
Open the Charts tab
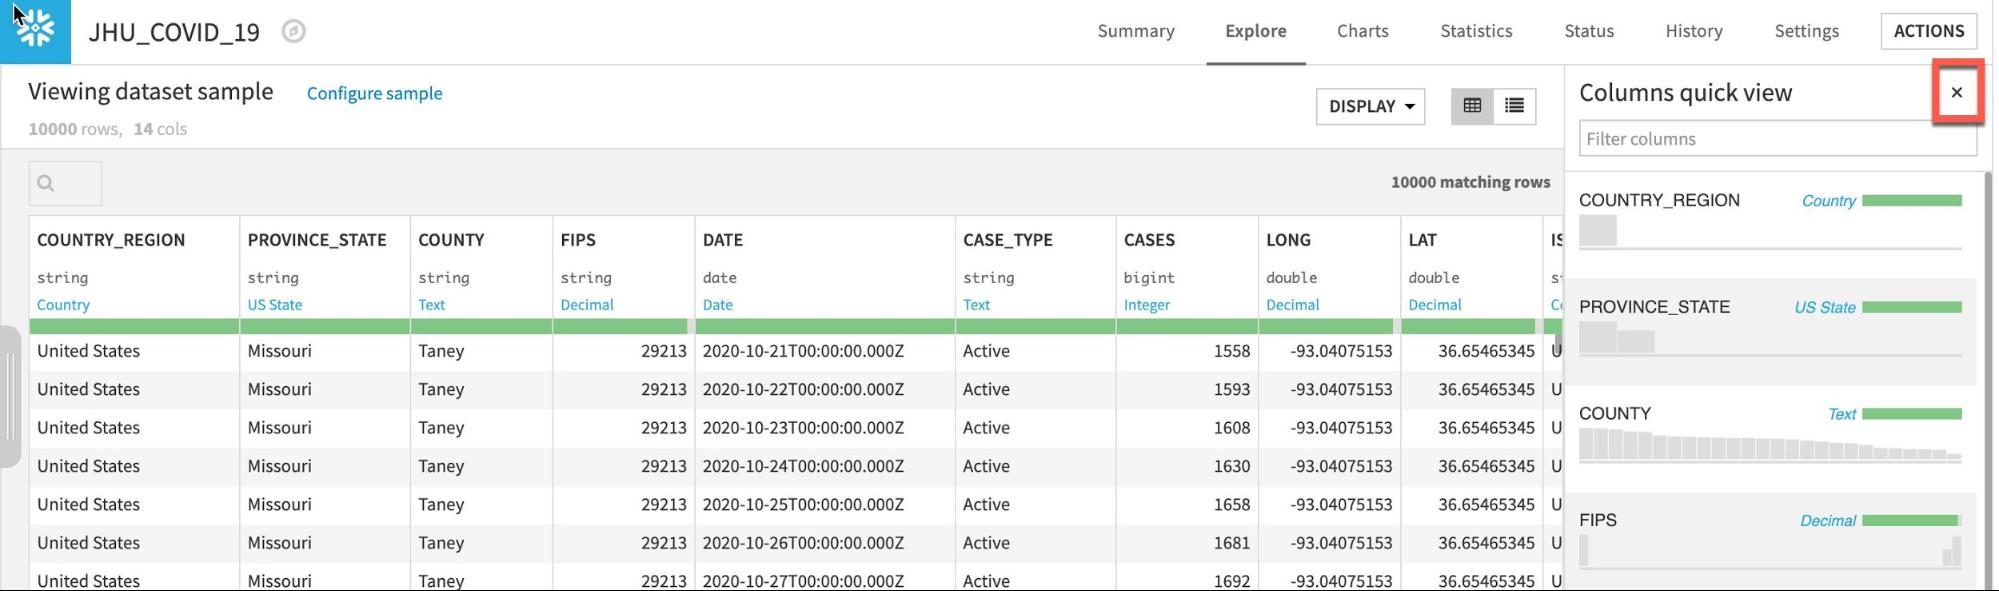pos(1362,31)
